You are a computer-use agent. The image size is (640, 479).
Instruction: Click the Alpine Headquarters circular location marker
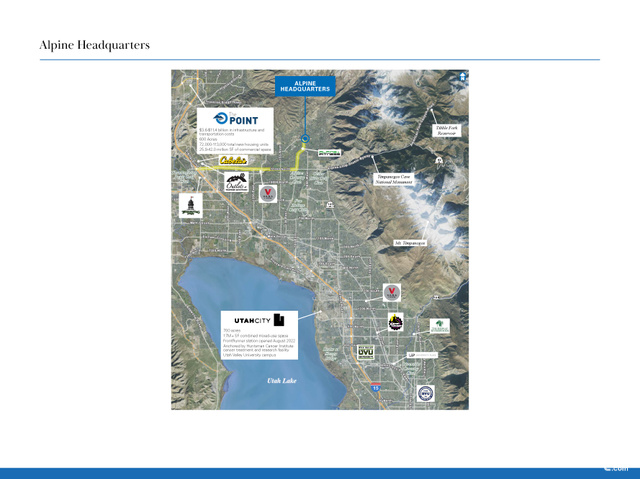pos(304,139)
